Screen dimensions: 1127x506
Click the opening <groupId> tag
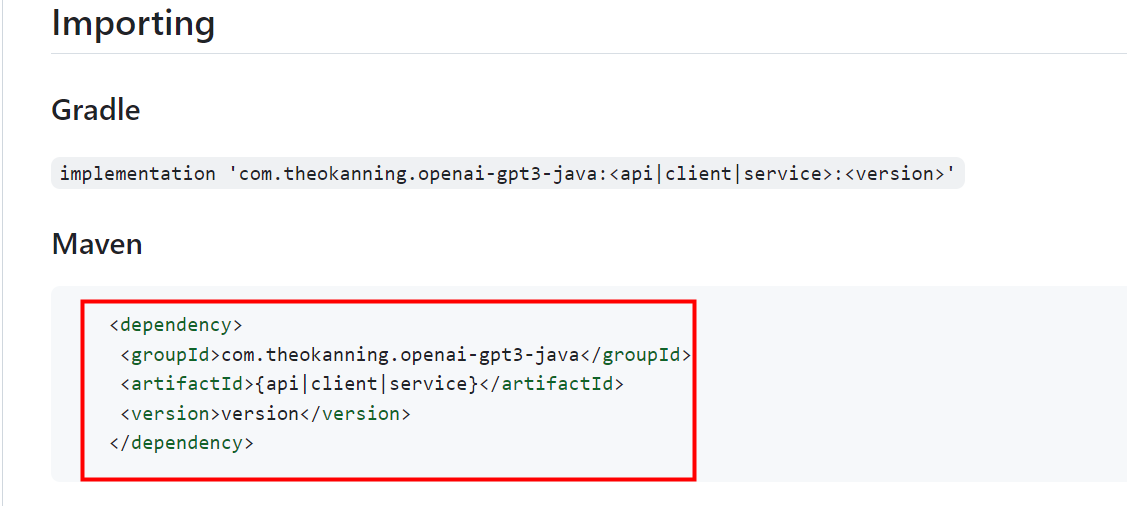(170, 355)
